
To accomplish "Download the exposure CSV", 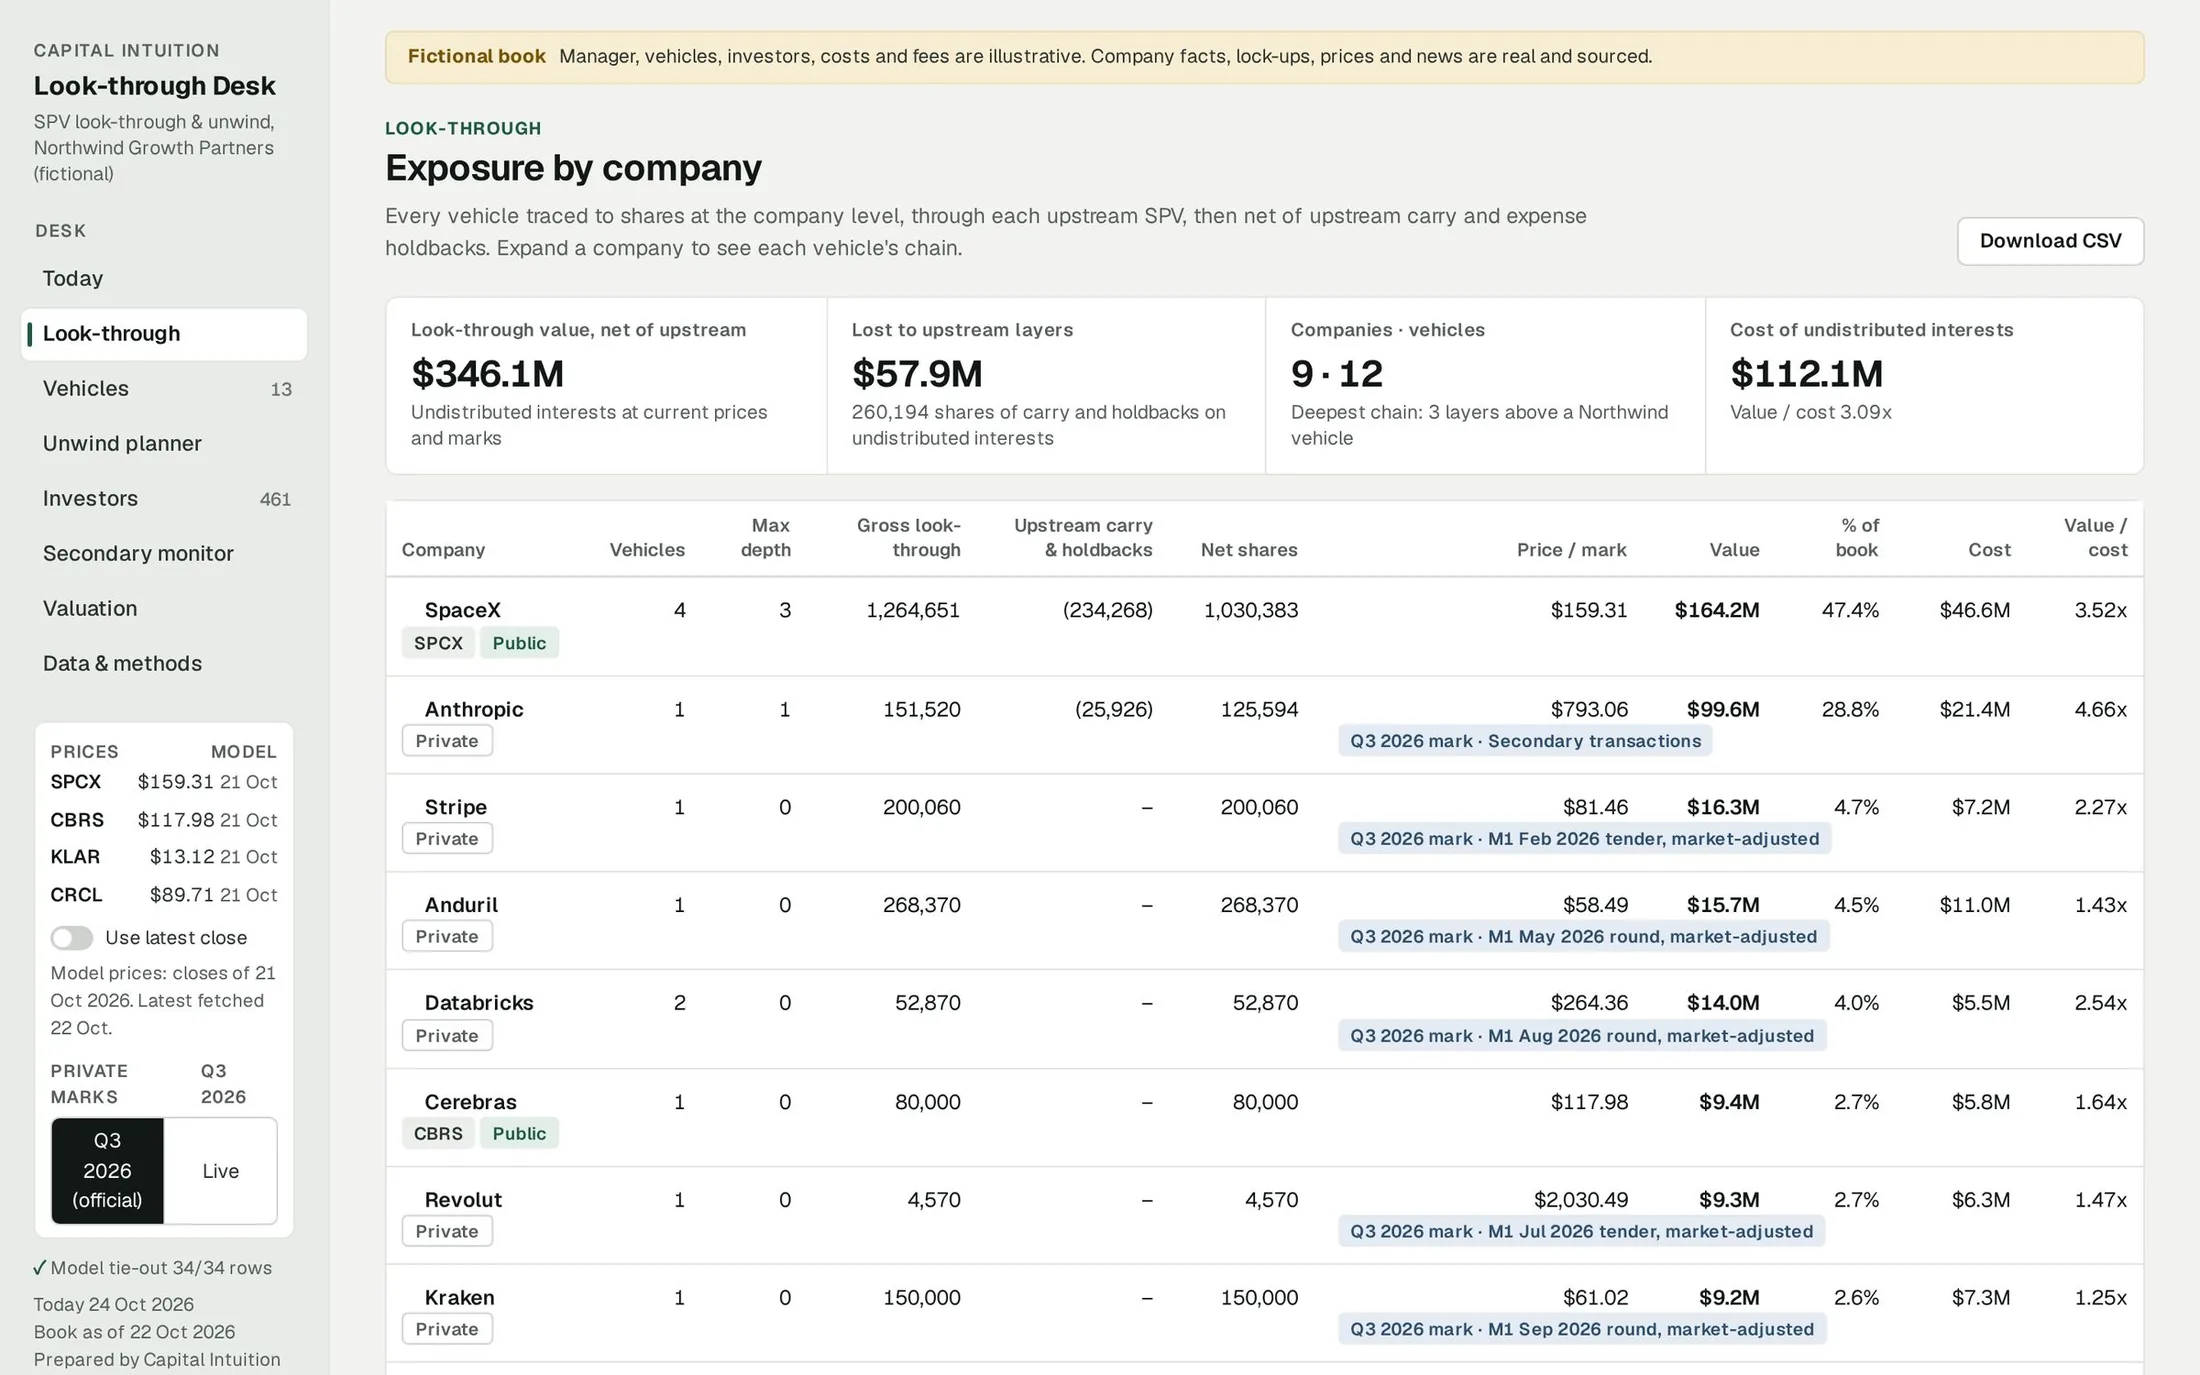I will (2050, 241).
